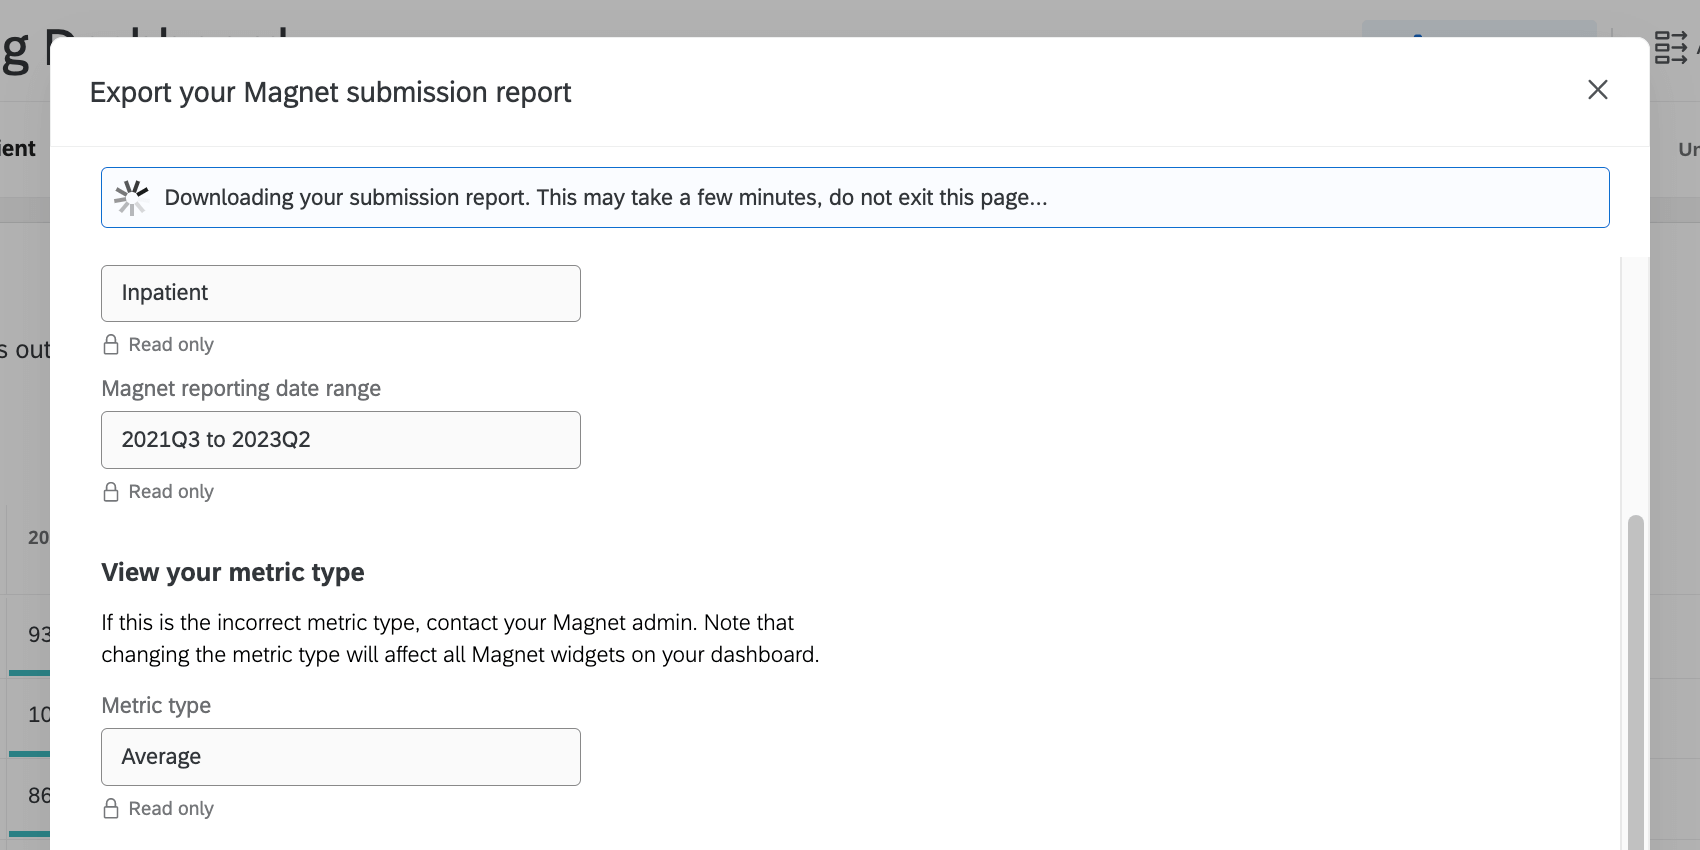Viewport: 1700px width, 850px height.
Task: Click the 'Magnet reporting date range' label
Action: 241,388
